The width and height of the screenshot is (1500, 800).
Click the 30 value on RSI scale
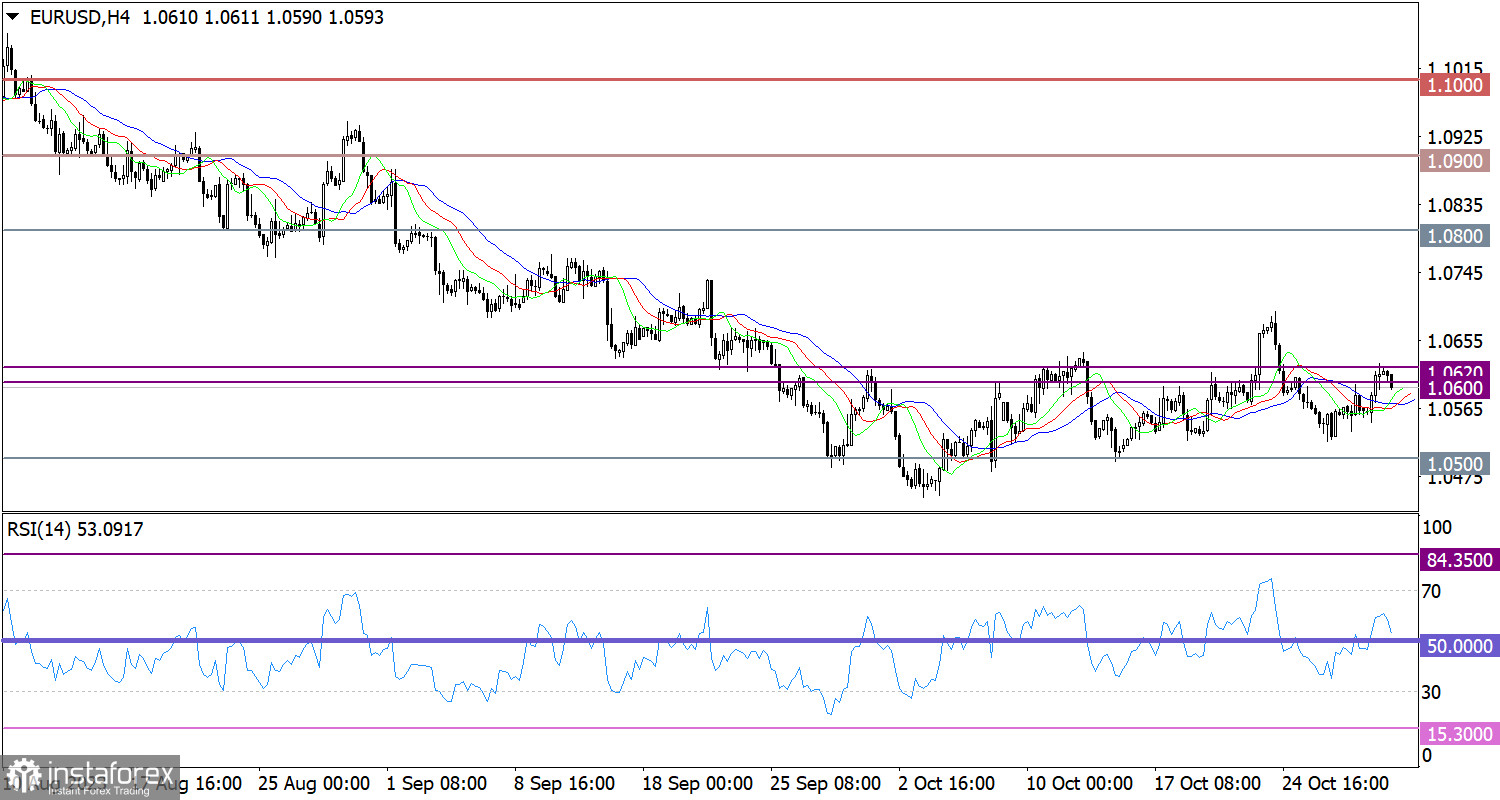point(1432,692)
